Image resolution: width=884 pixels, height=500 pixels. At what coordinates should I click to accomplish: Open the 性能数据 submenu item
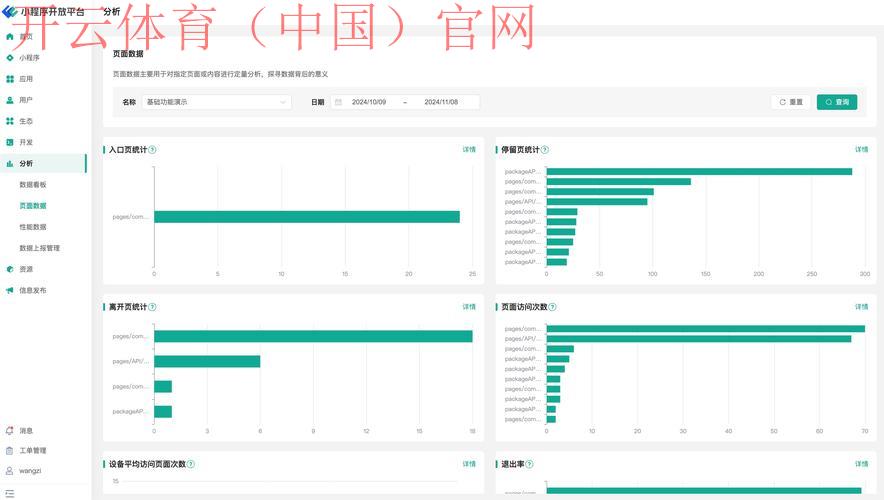33,227
